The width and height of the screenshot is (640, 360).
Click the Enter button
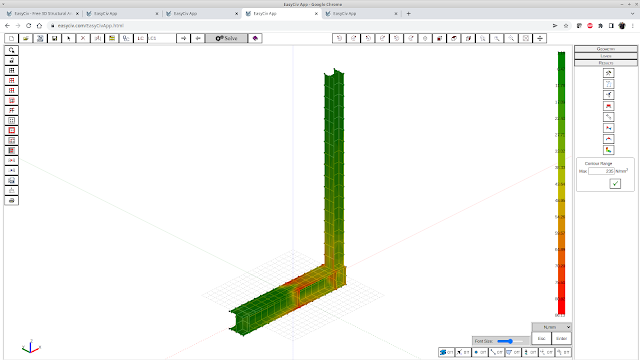561,338
